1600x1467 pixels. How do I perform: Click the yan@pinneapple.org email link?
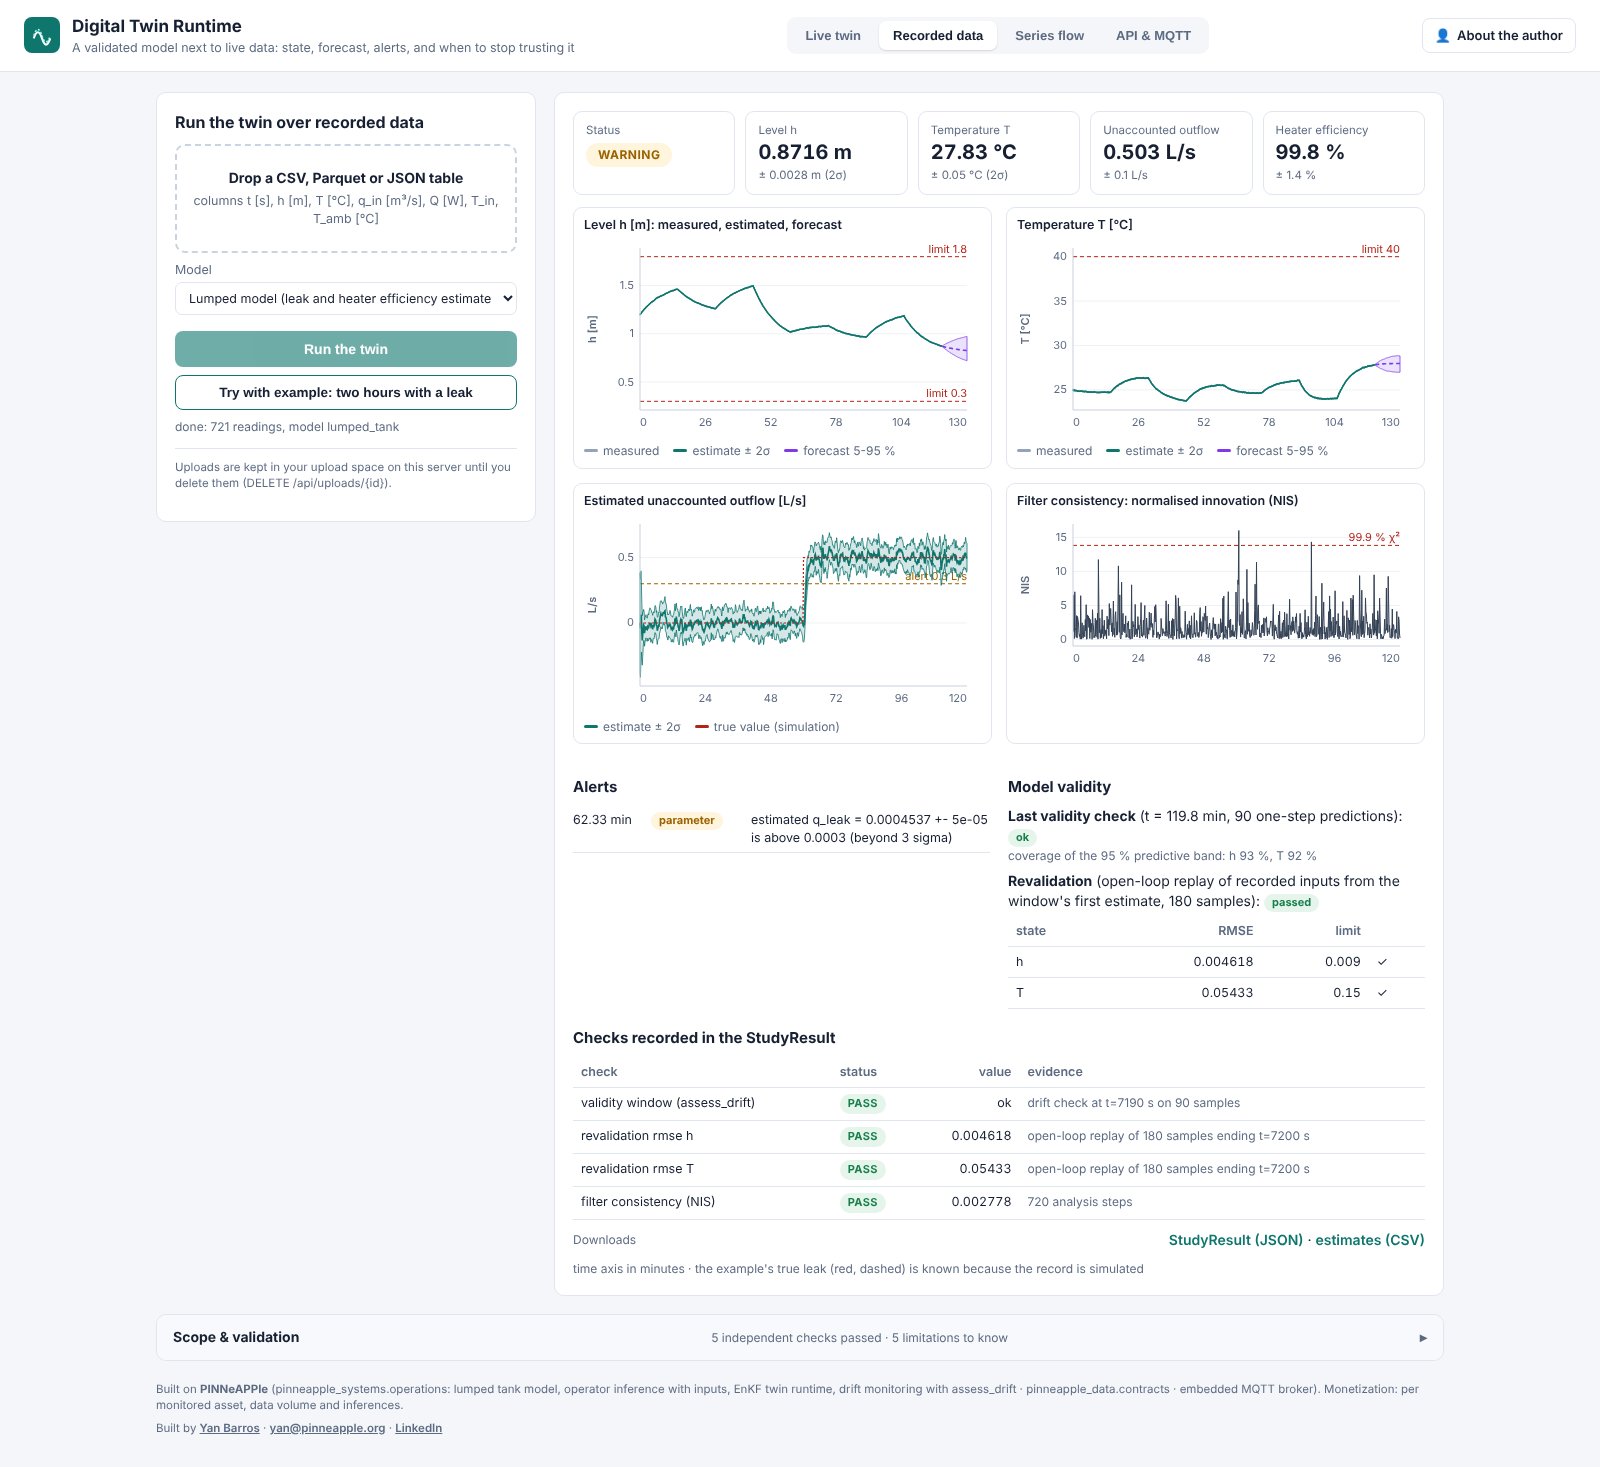point(327,1428)
